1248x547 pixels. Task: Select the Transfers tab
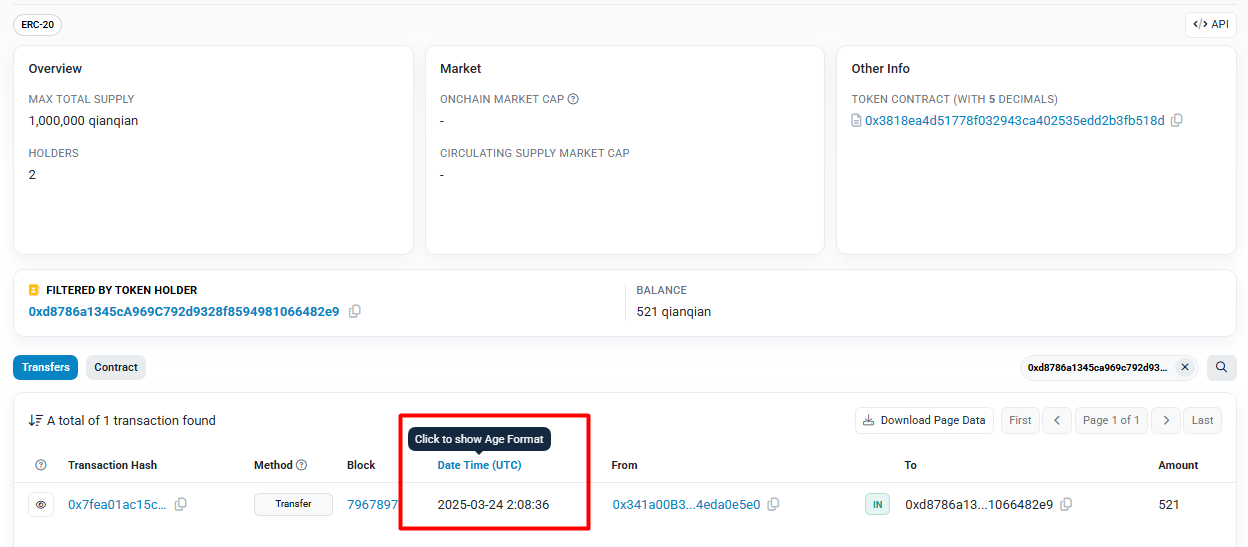tap(46, 367)
